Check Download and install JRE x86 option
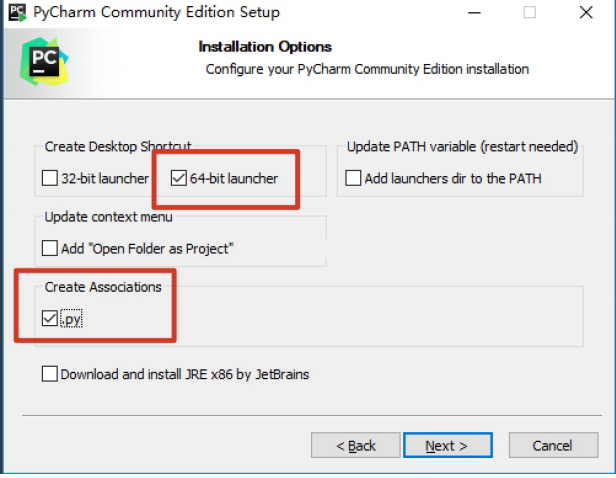This screenshot has width=616, height=478. 50,374
